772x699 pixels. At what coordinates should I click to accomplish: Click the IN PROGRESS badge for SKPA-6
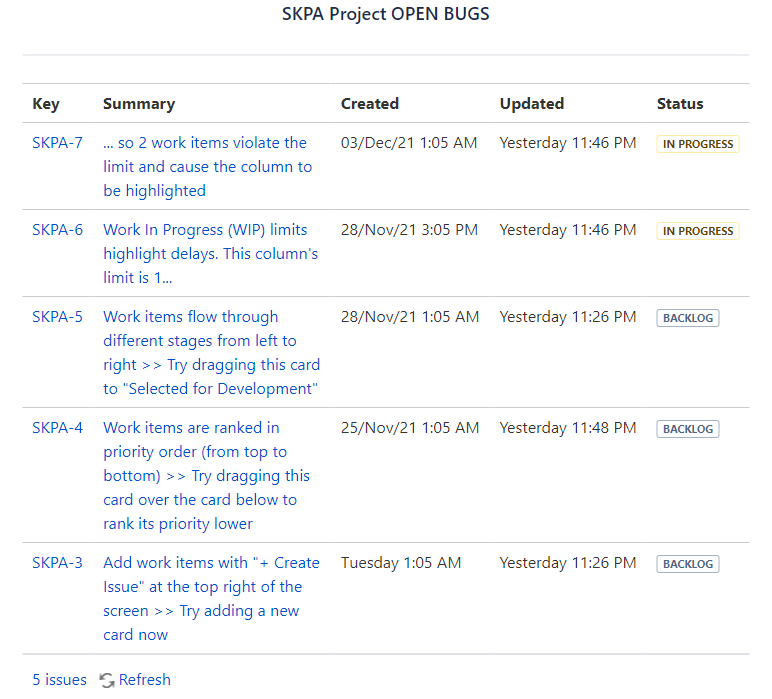click(x=698, y=231)
